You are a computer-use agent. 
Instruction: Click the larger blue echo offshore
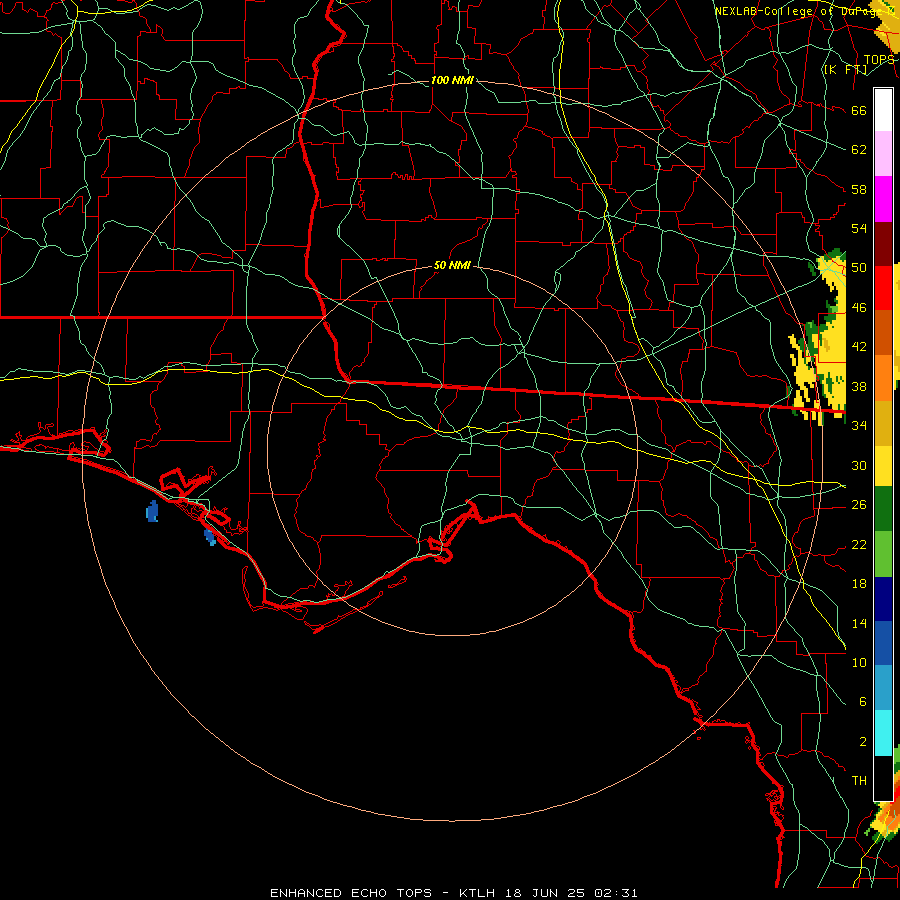[x=152, y=511]
